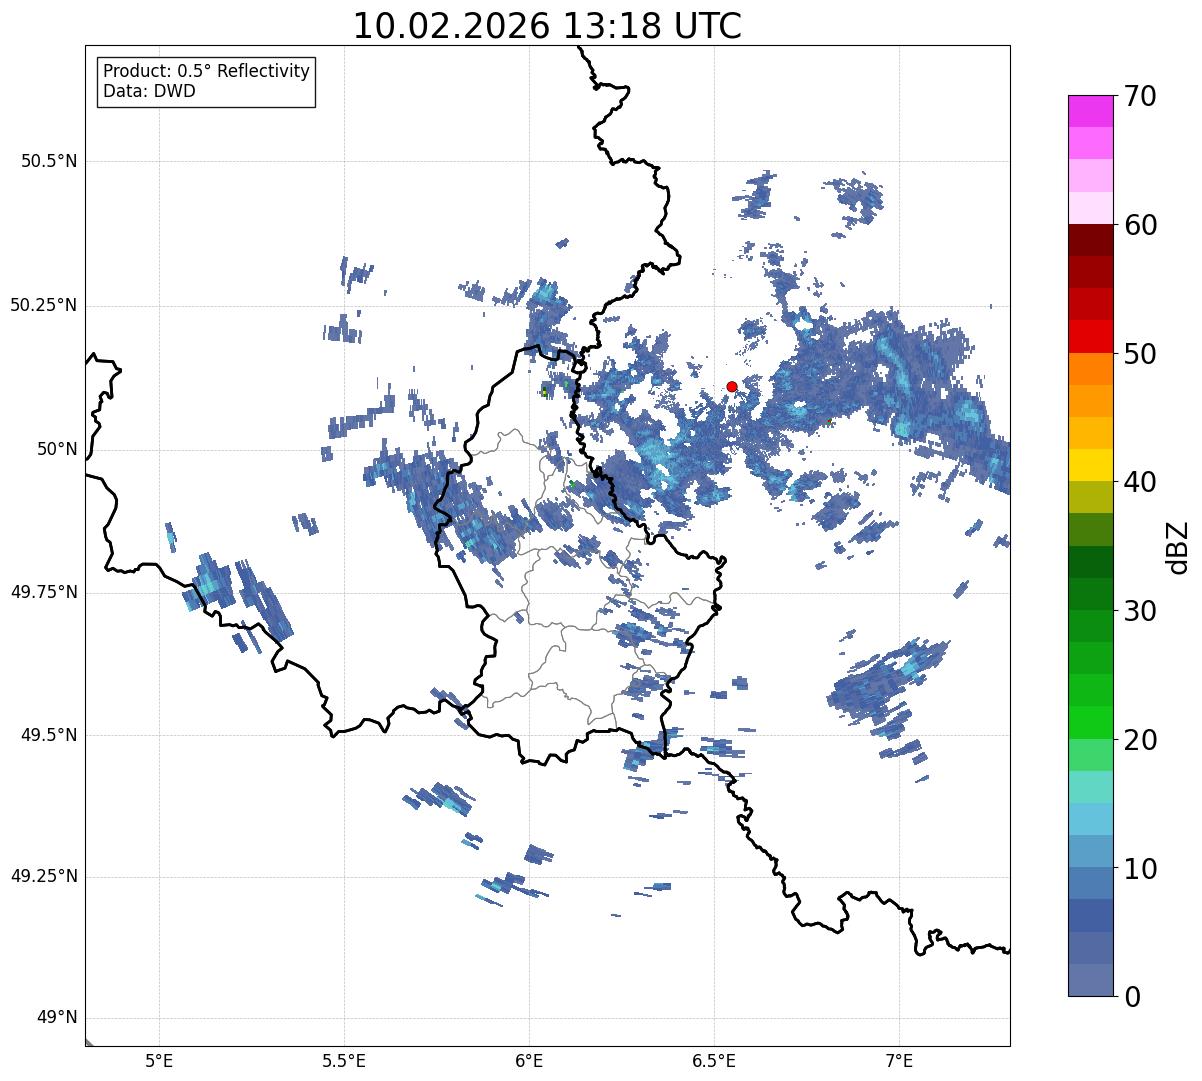
Task: Click the 5°E longitude label
Action: point(159,1060)
